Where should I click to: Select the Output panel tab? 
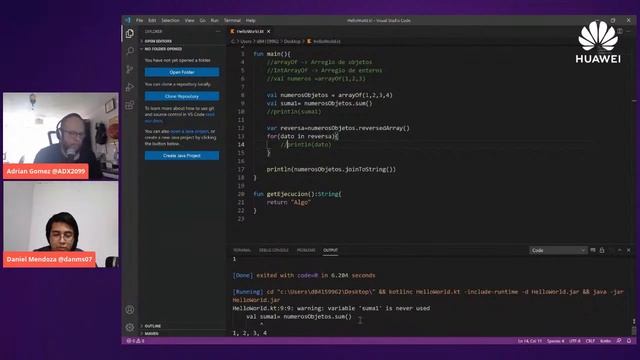331,250
